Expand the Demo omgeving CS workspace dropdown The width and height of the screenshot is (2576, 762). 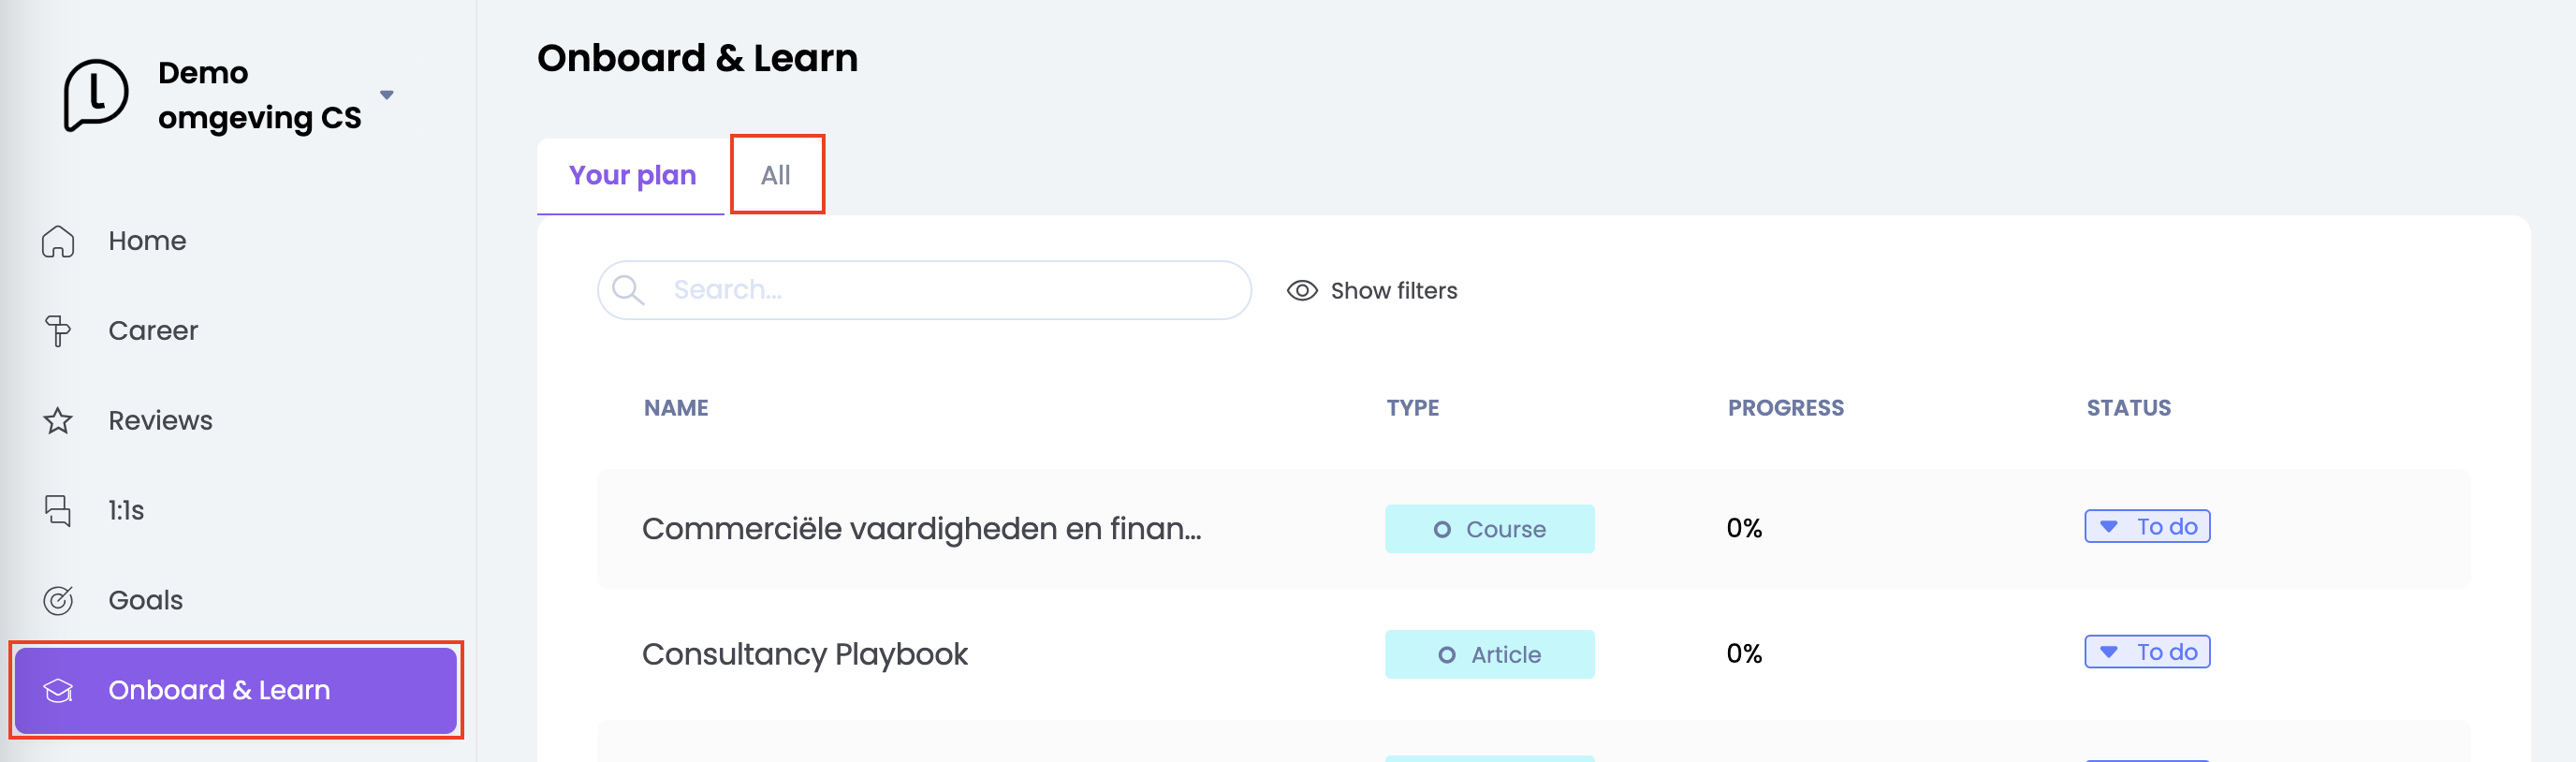tap(386, 95)
